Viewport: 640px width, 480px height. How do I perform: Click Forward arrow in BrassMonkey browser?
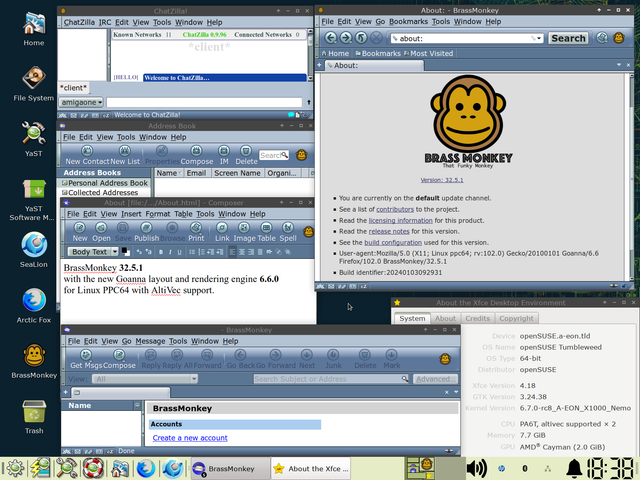click(x=346, y=38)
